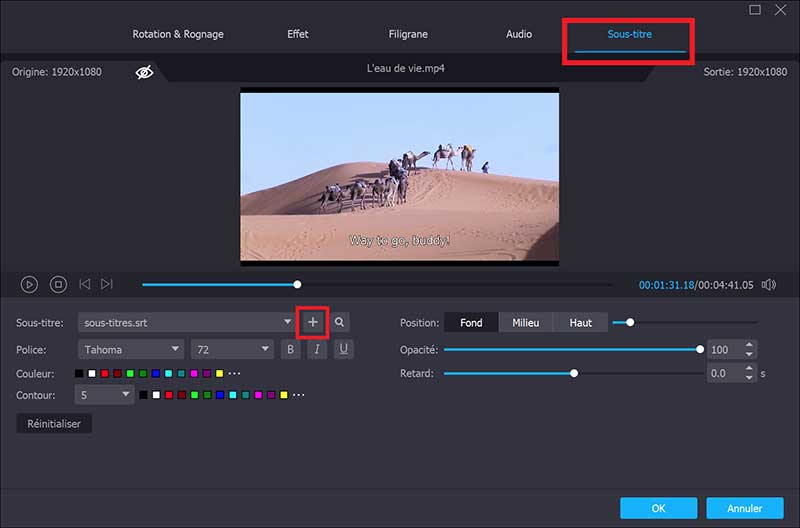Click the Retard value field showing 0.0
This screenshot has height=528, width=800.
(x=726, y=373)
